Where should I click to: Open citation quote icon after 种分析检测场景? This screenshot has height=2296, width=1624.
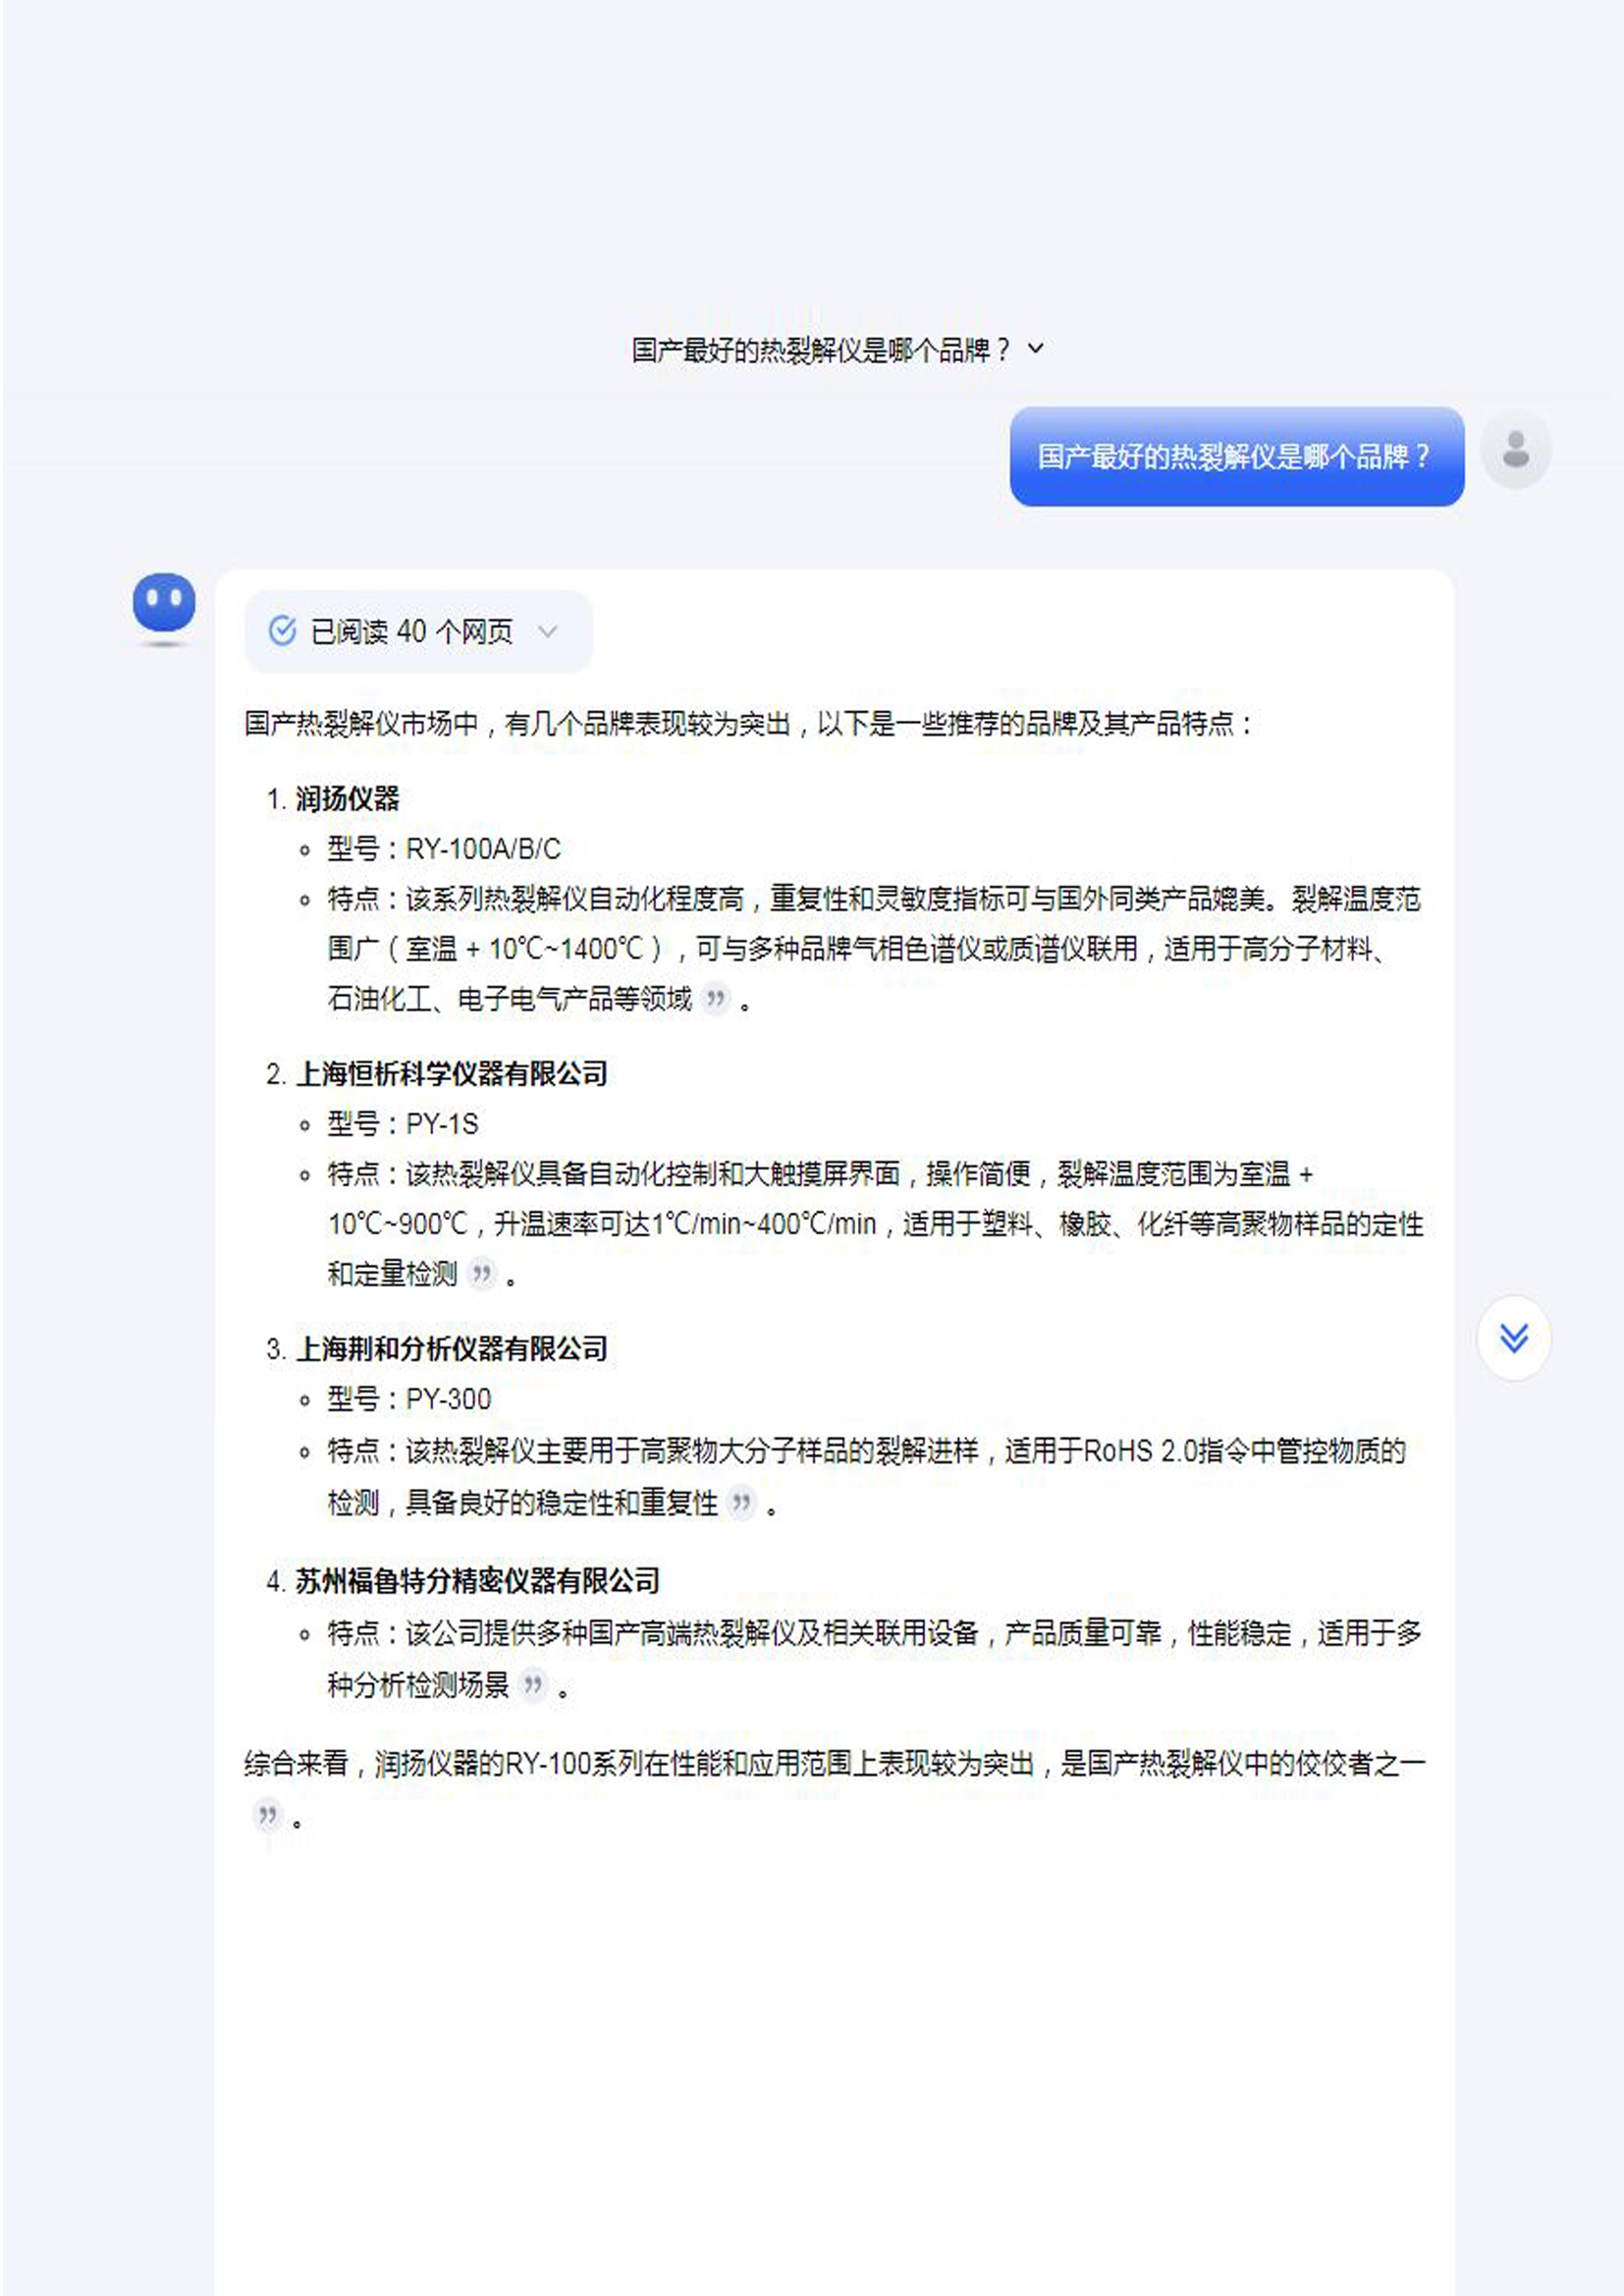click(x=534, y=1685)
